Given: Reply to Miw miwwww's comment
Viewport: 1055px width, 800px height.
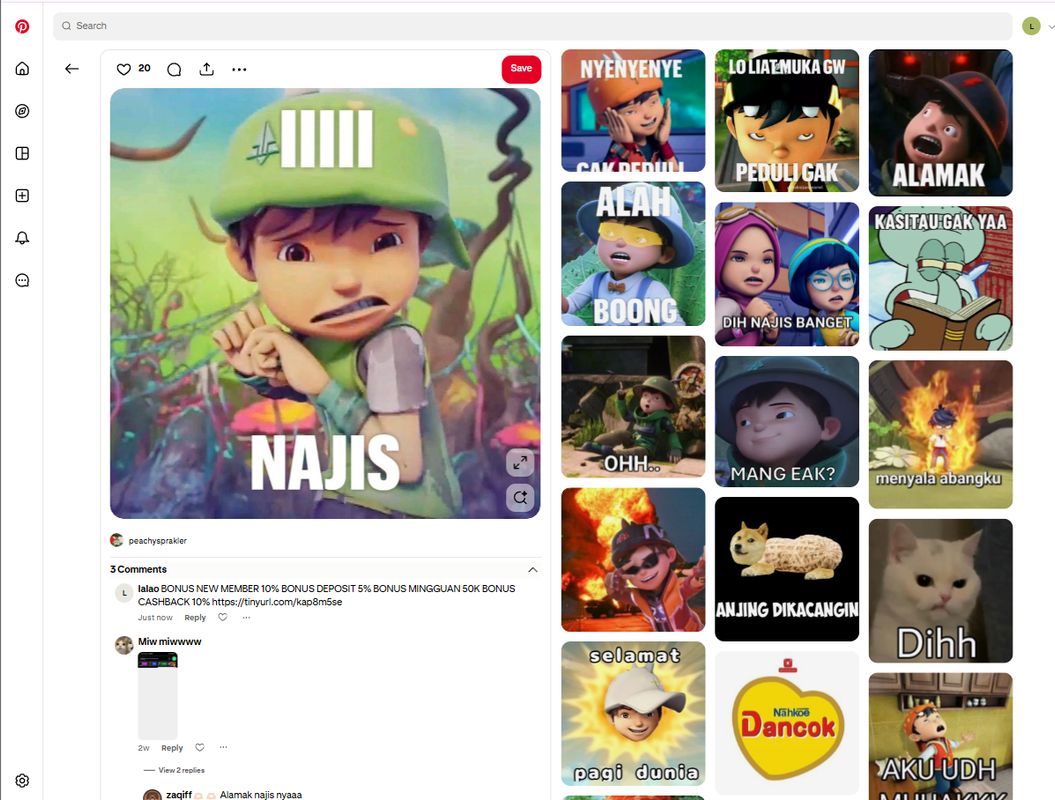Looking at the screenshot, I should click(x=172, y=748).
